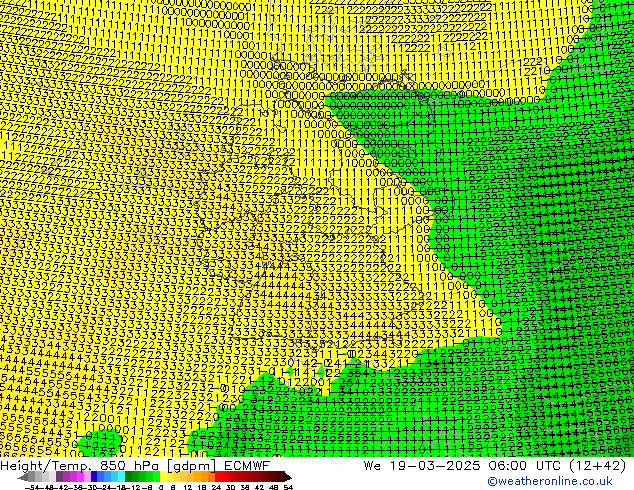Click the bright green legend swatch before yellow
Screen dimensions: 634x490
coord(156,476)
